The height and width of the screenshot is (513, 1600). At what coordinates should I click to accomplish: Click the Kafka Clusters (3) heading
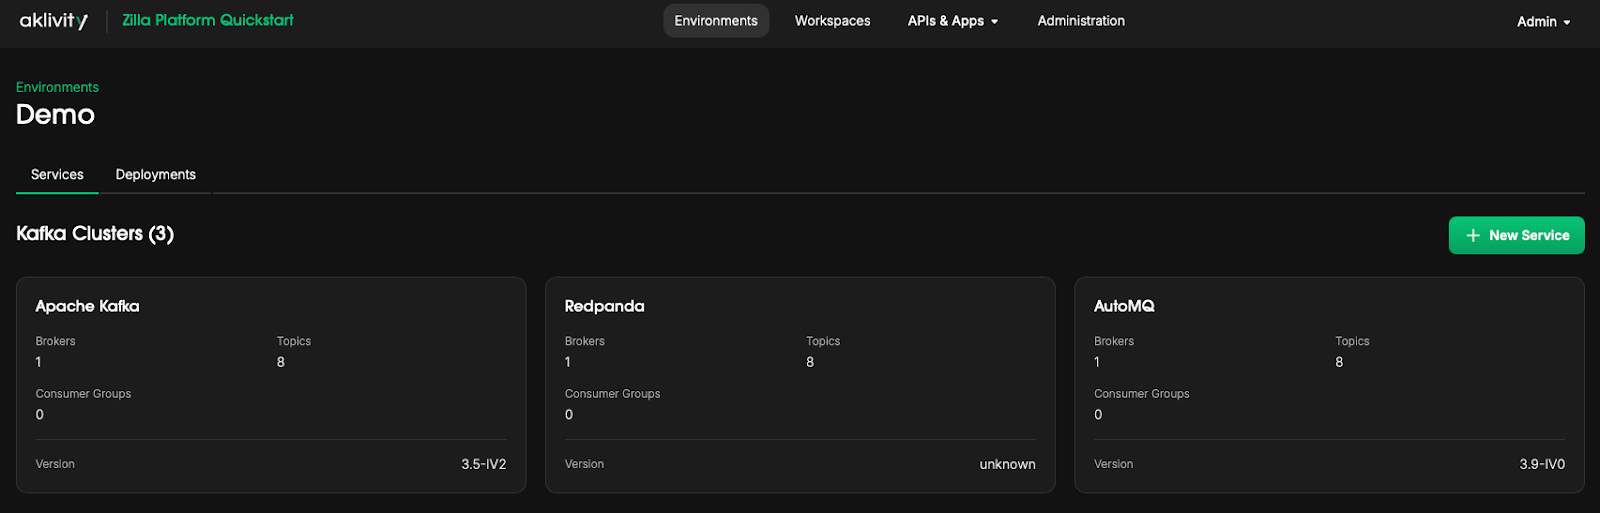point(95,233)
